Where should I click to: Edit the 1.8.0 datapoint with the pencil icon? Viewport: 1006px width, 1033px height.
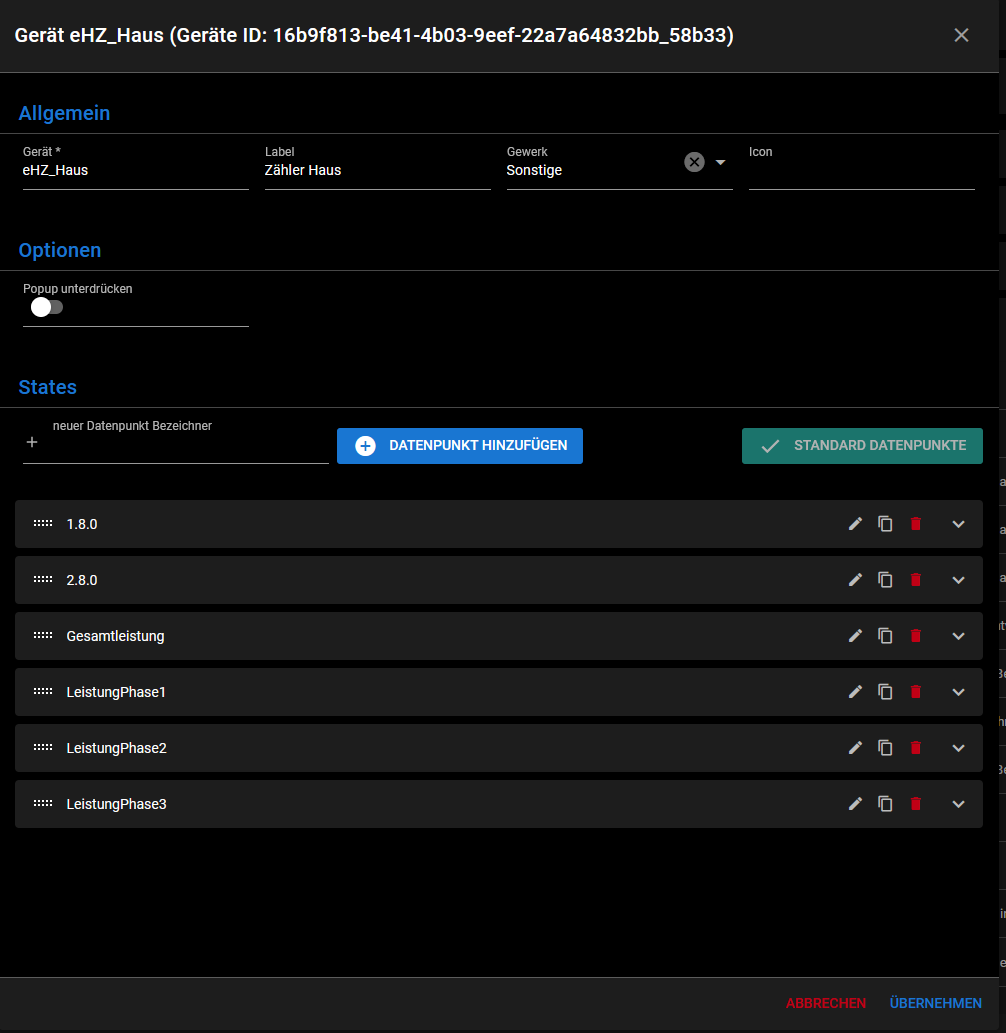click(855, 524)
